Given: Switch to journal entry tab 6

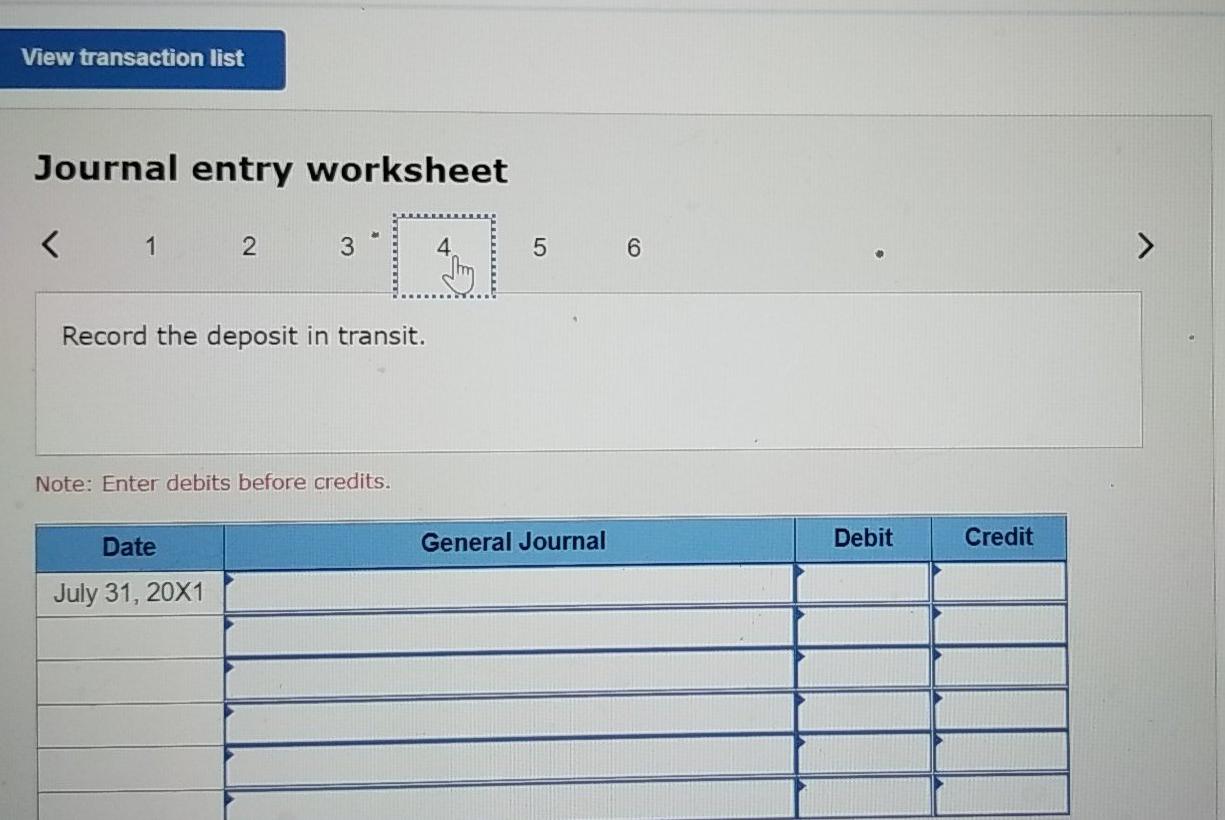Looking at the screenshot, I should (633, 247).
